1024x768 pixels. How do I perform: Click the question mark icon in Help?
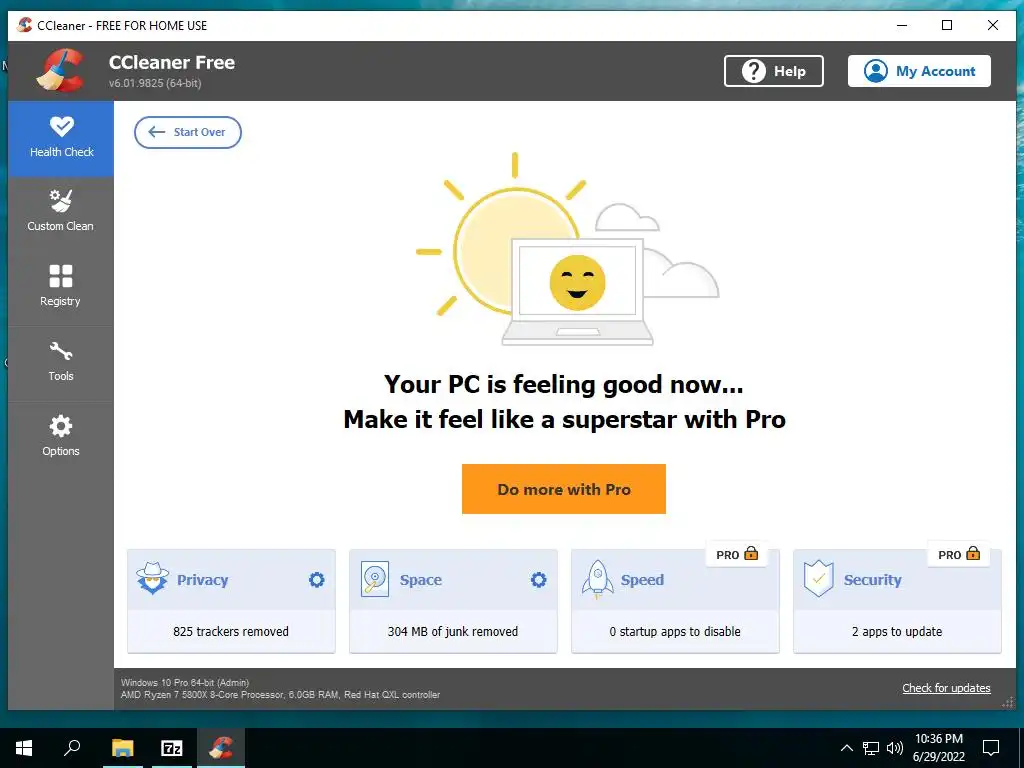click(753, 71)
